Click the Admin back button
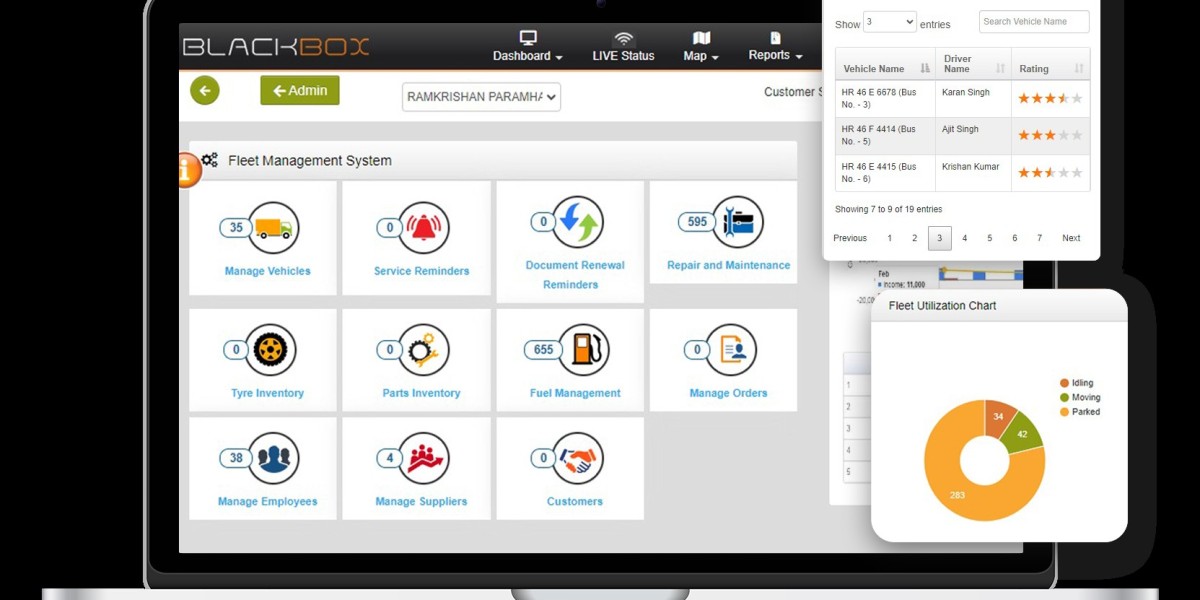1200x600 pixels. (299, 89)
